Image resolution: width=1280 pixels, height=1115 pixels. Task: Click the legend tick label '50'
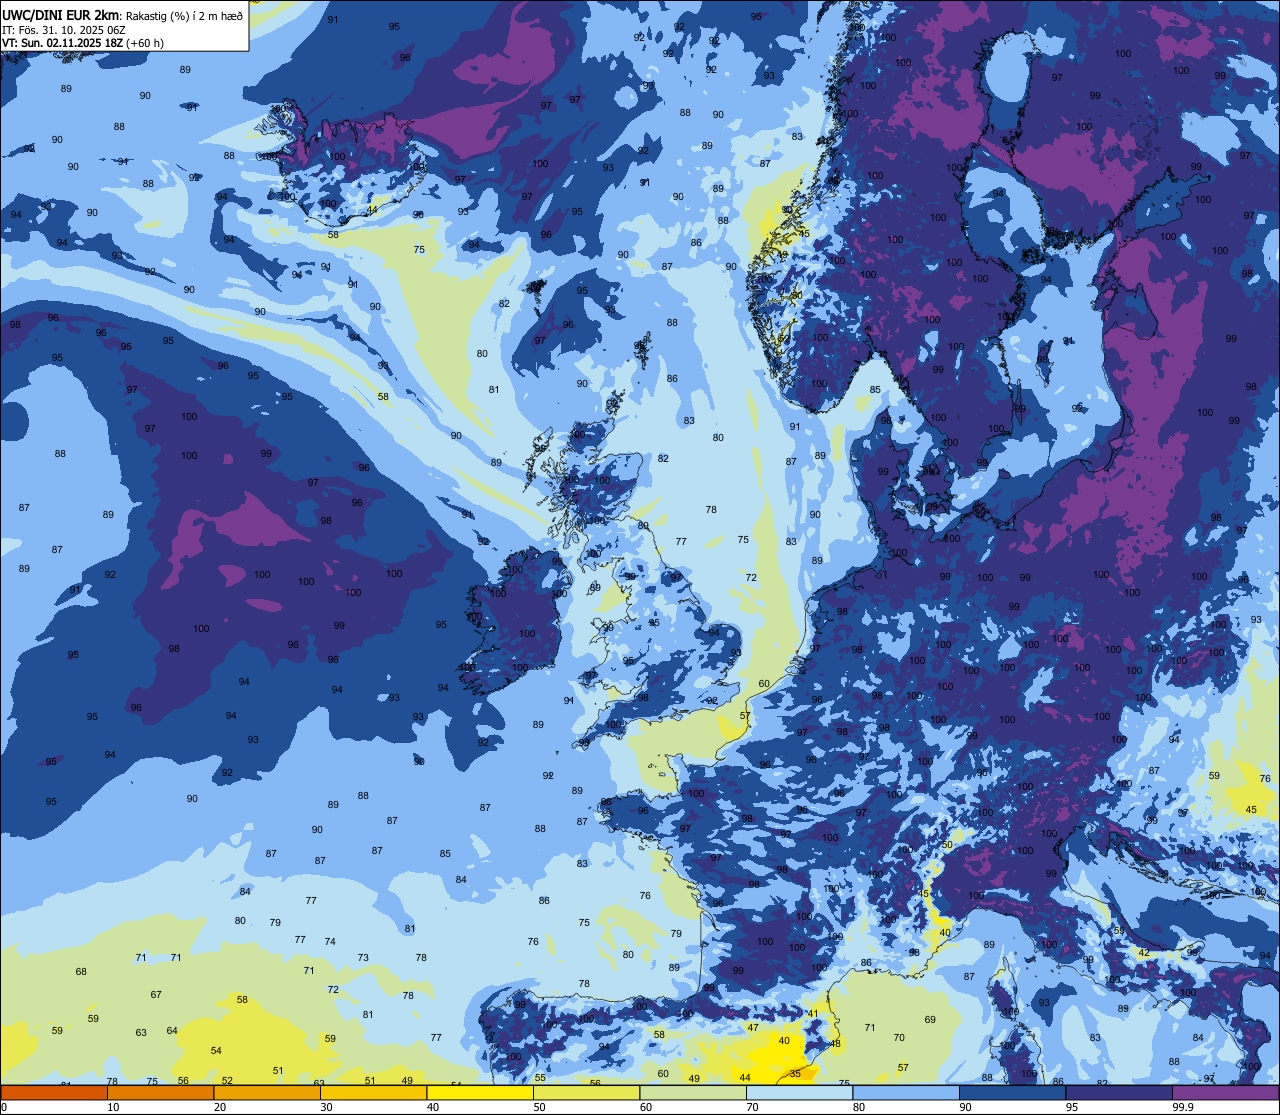click(x=540, y=1107)
